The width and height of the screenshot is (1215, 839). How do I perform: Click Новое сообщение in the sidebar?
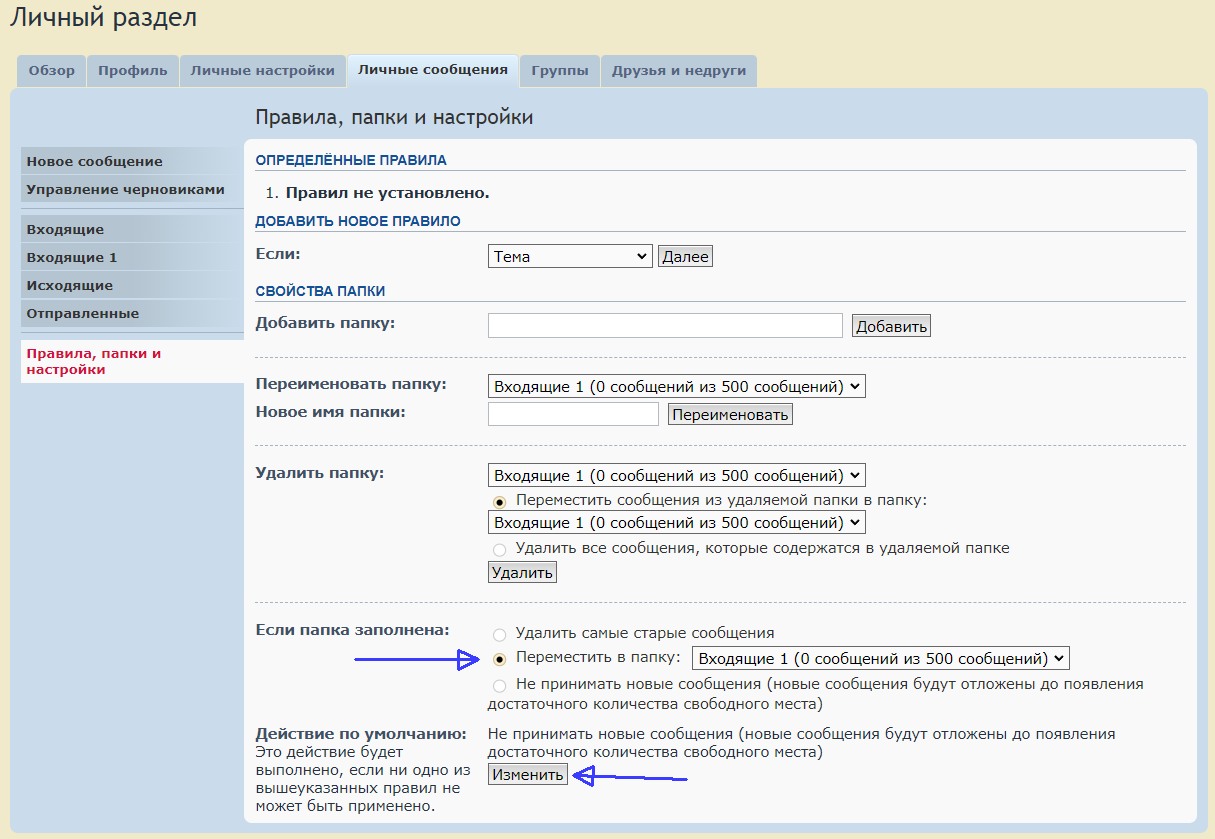tap(94, 161)
